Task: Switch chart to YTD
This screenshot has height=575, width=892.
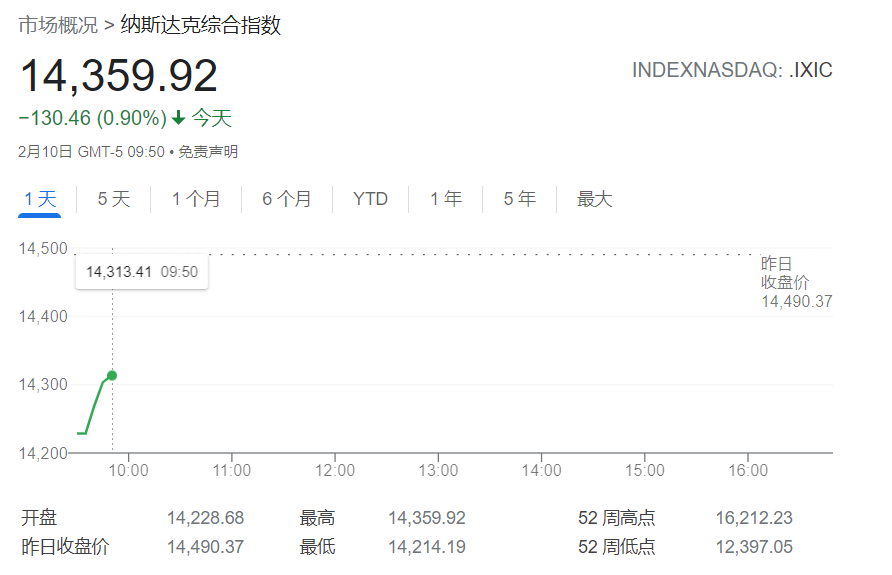Action: tap(370, 199)
